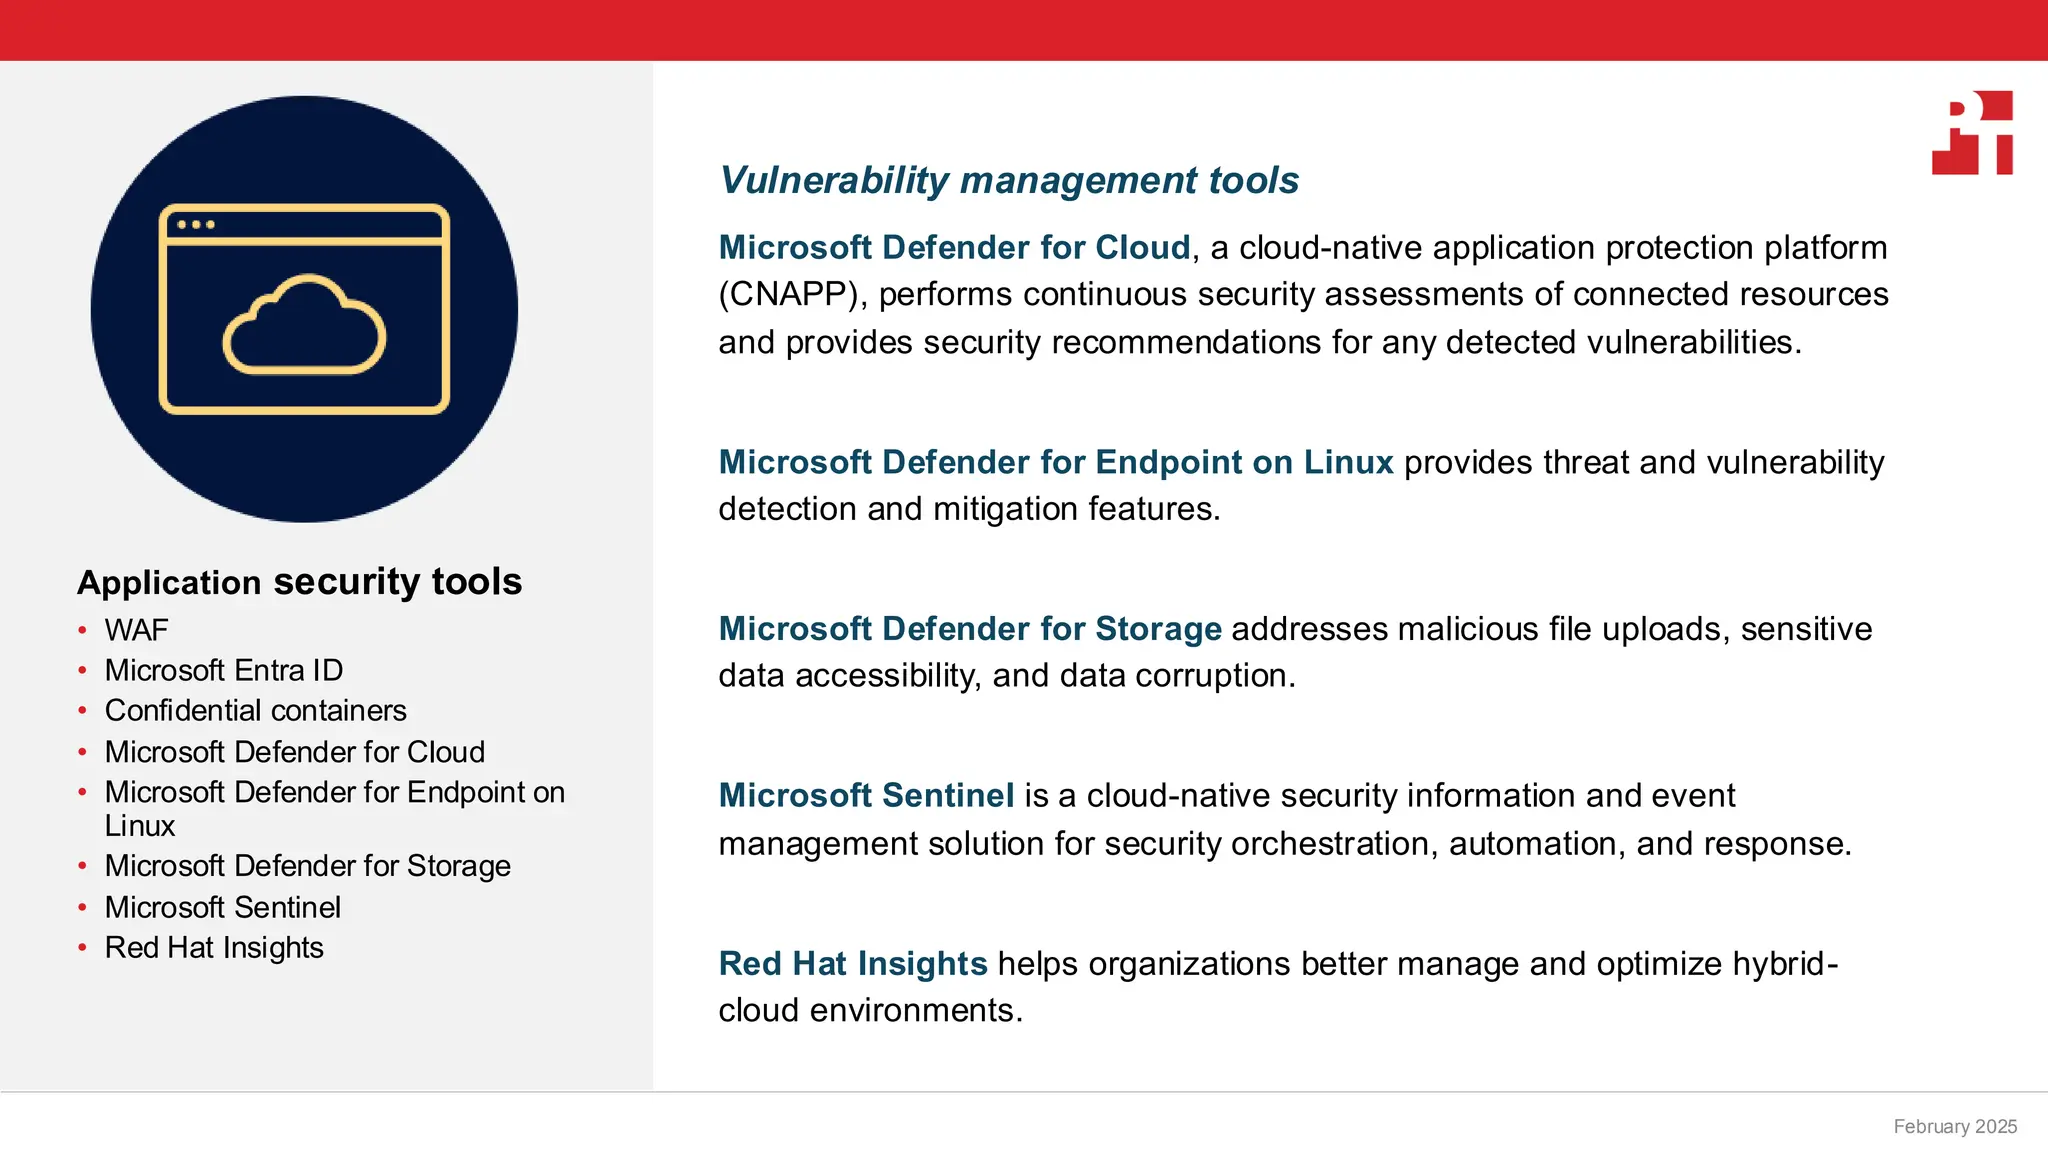
Task: Click 'cloud environments.' closing line
Action: (x=871, y=1011)
